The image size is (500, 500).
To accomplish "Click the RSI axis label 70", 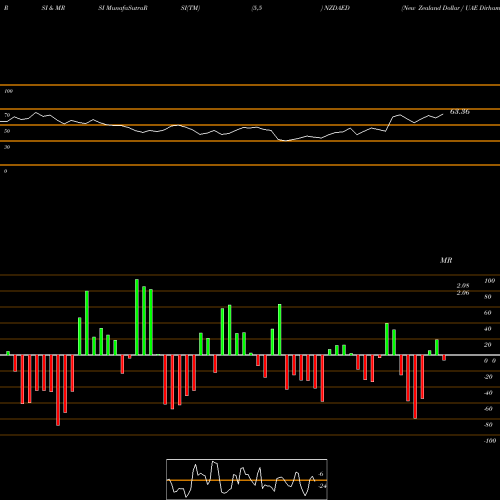I will point(7,115).
